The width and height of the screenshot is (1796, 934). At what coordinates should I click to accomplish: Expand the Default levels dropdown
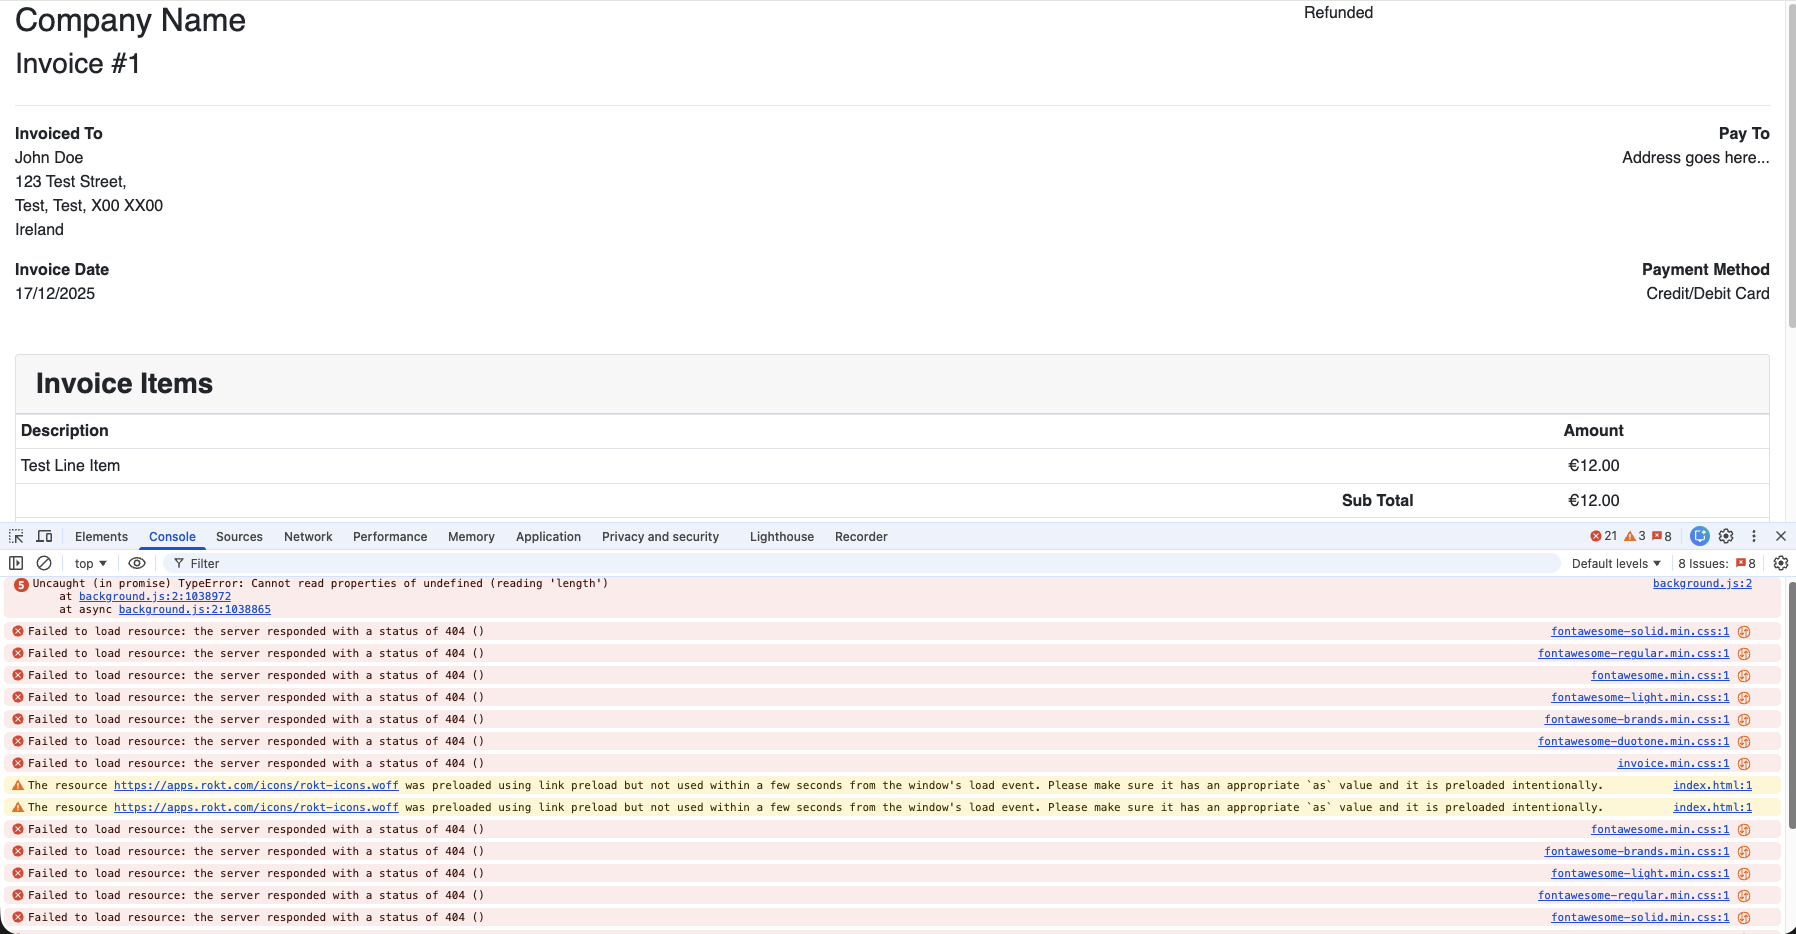click(1615, 564)
